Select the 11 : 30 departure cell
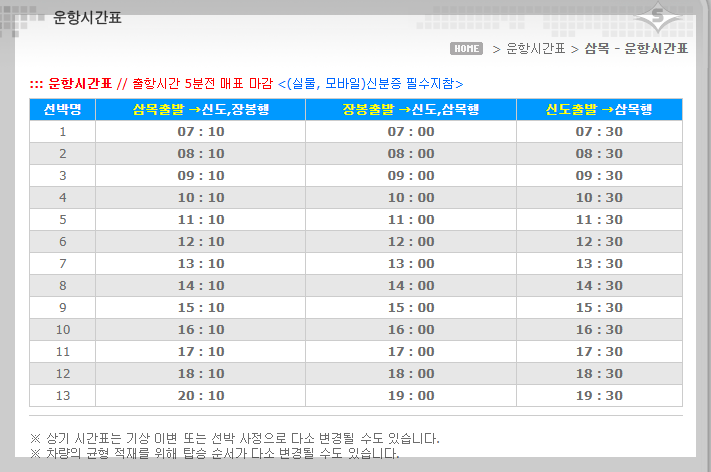This screenshot has height=472, width=711. click(x=599, y=219)
